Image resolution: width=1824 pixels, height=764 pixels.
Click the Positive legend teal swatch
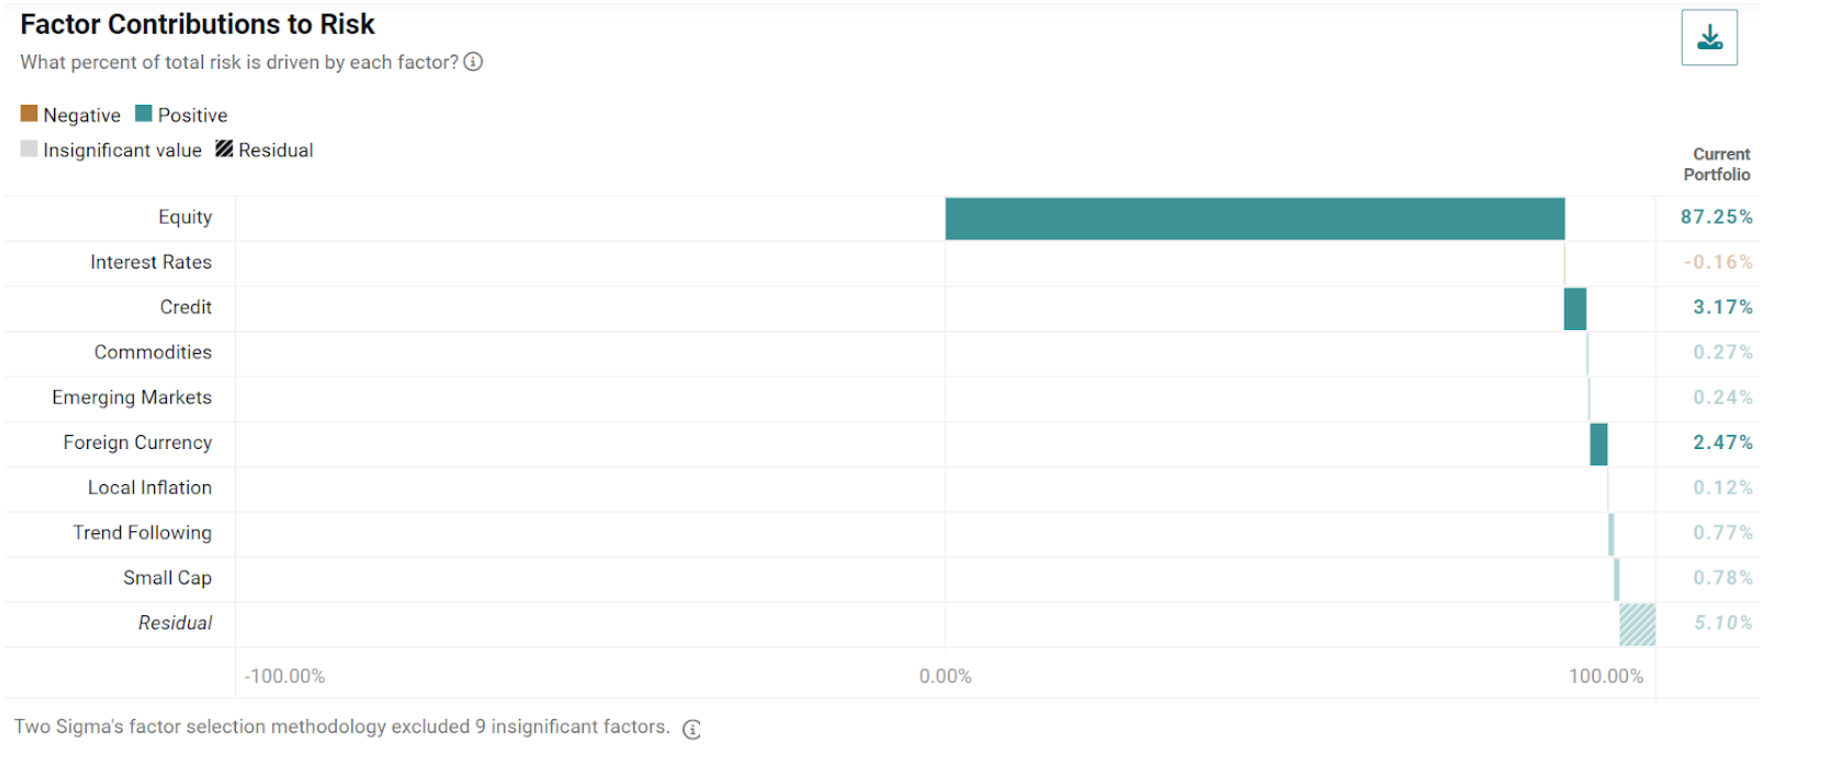[x=144, y=114]
